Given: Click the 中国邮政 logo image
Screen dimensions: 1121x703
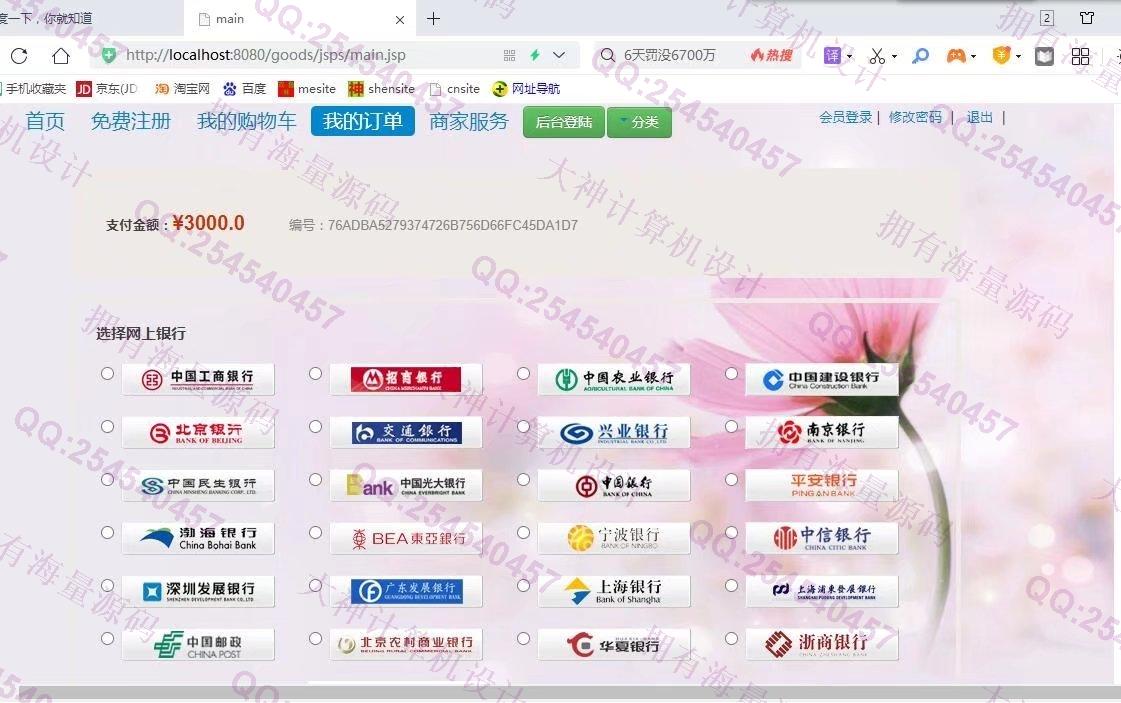Looking at the screenshot, I should (x=198, y=644).
